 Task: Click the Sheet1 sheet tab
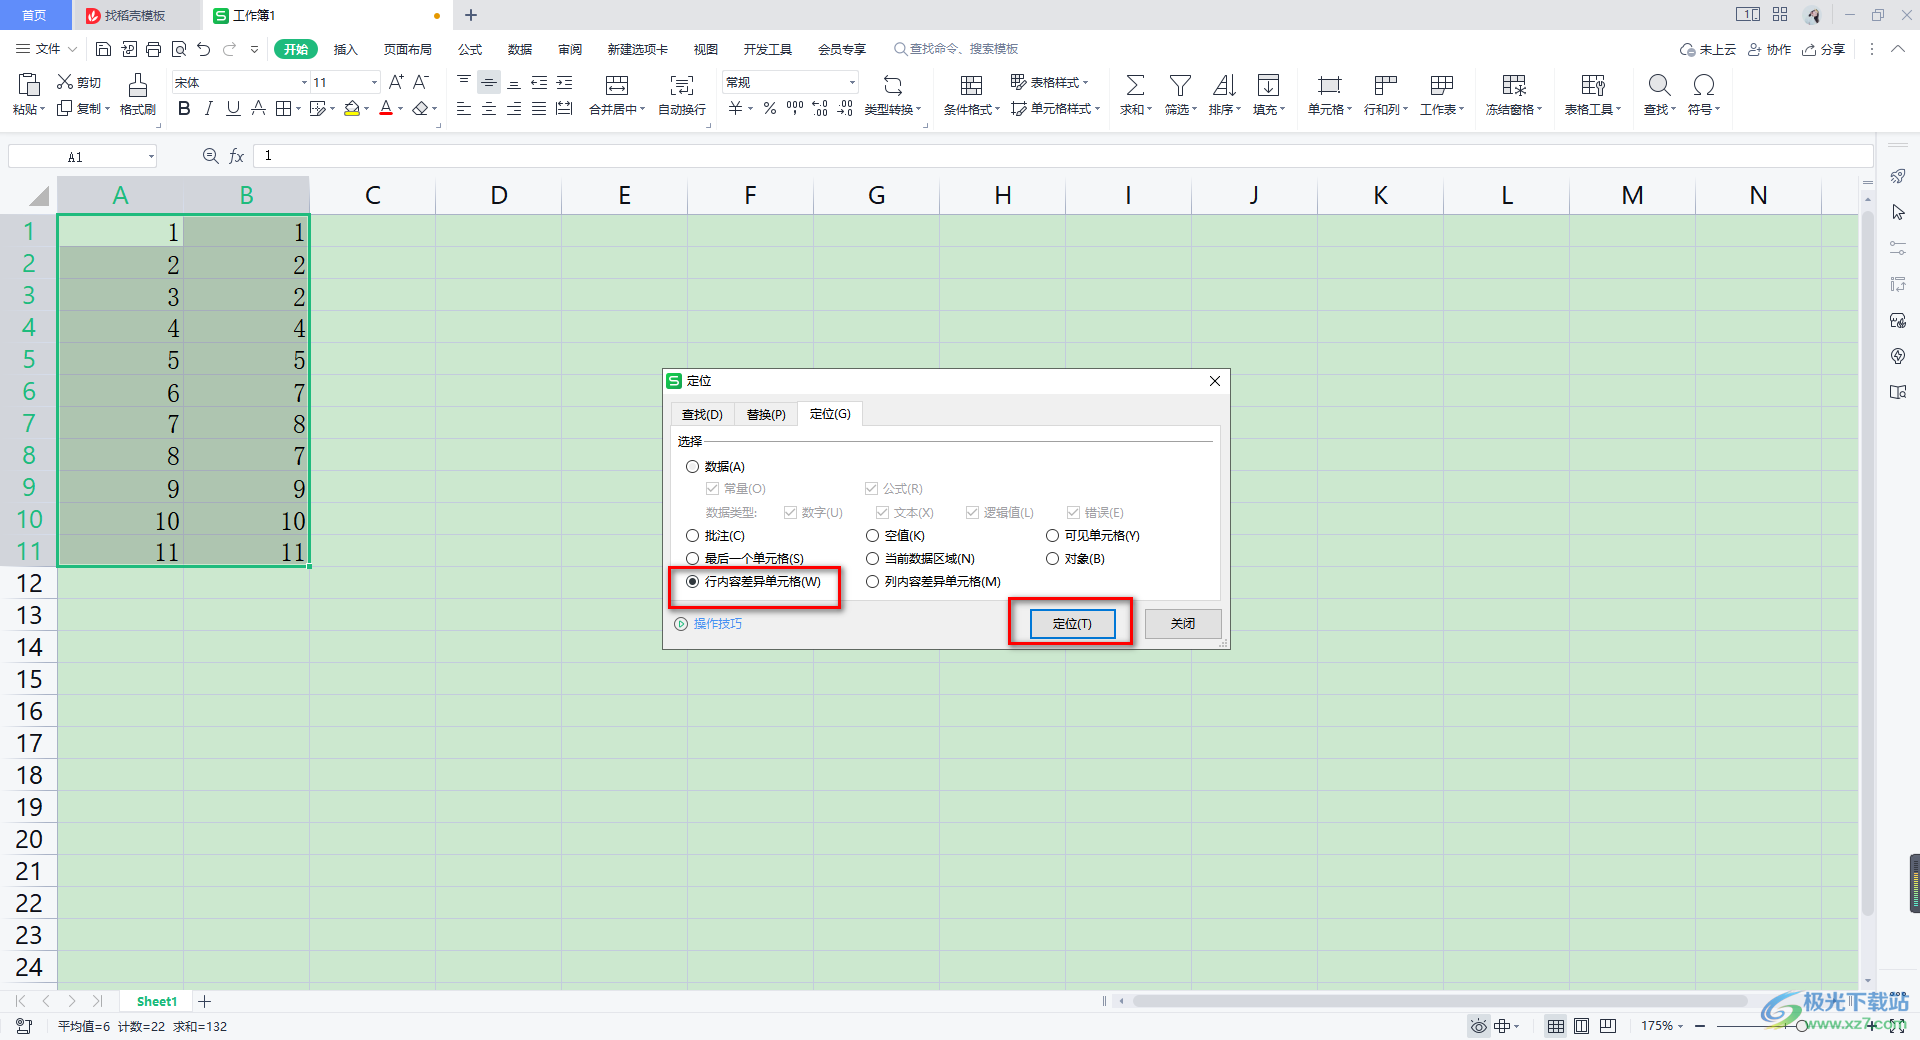157,1002
